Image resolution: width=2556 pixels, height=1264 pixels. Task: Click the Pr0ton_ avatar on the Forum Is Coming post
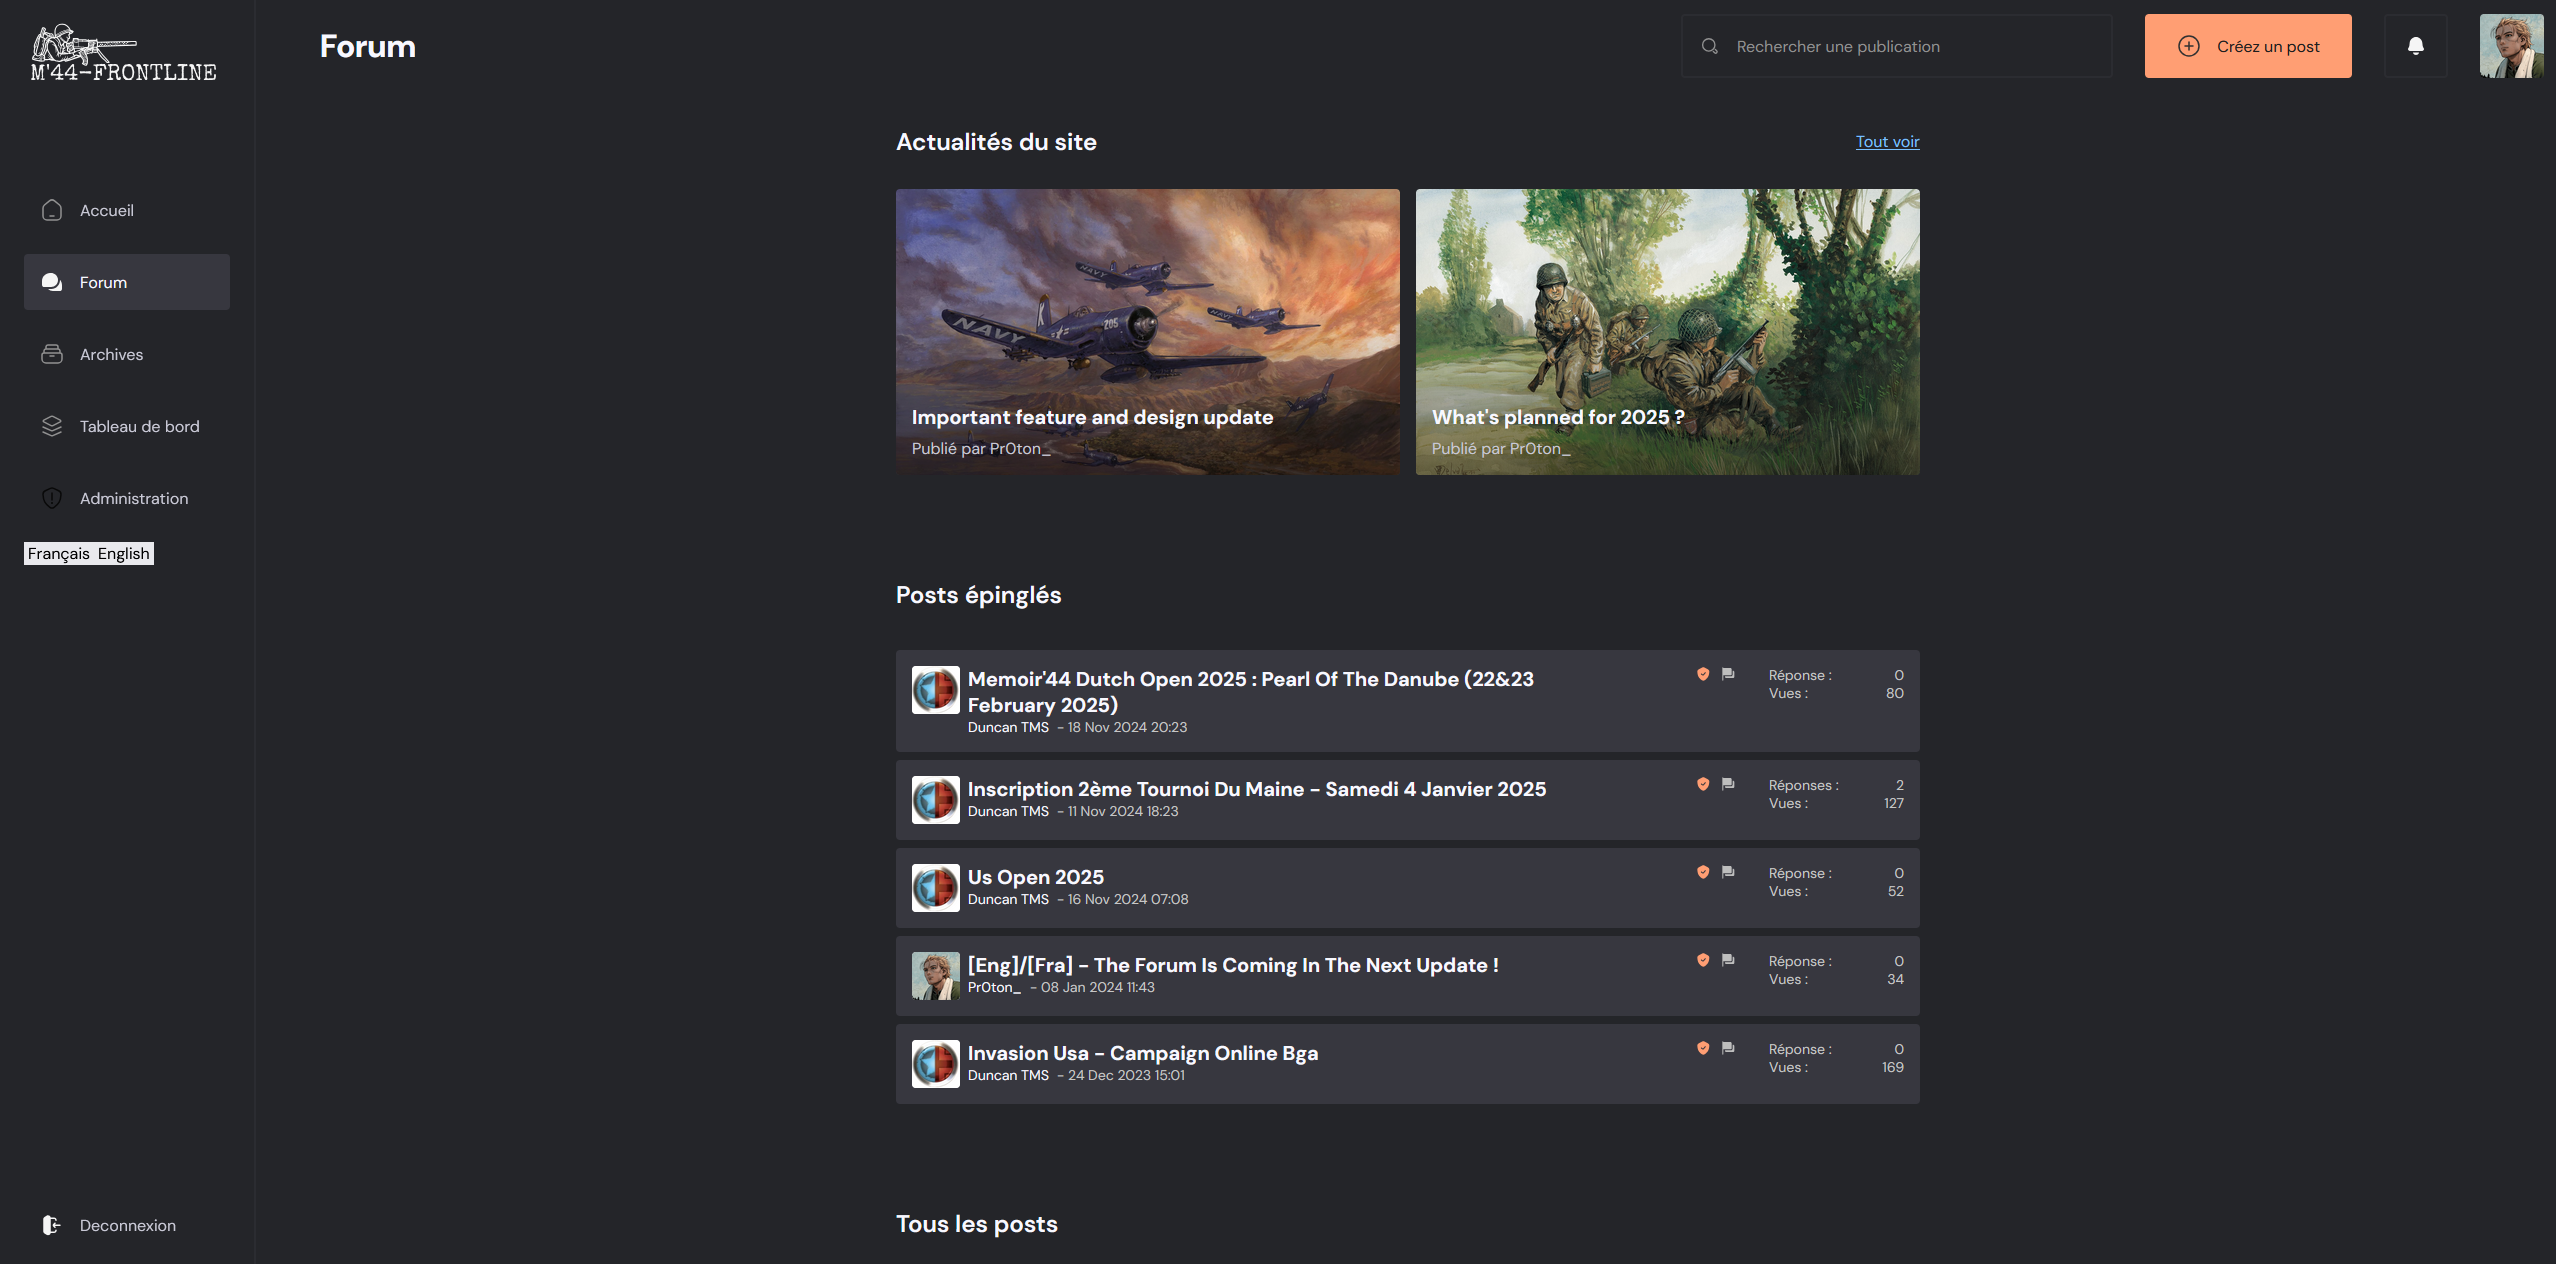click(935, 976)
